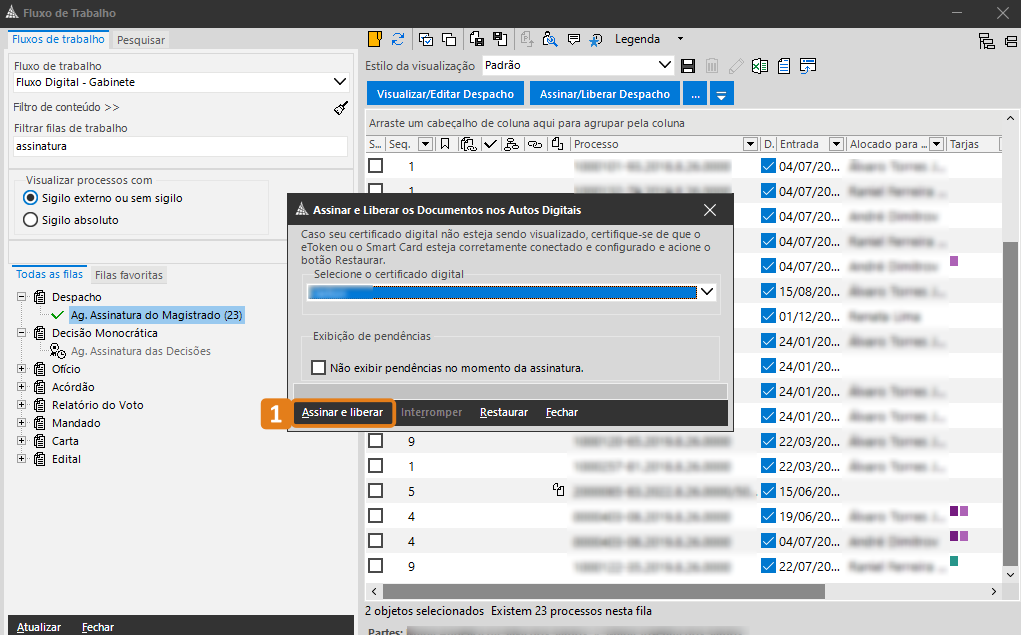Click 'Visualizar/Editar Despacho' button
1021x635 pixels.
(x=445, y=94)
